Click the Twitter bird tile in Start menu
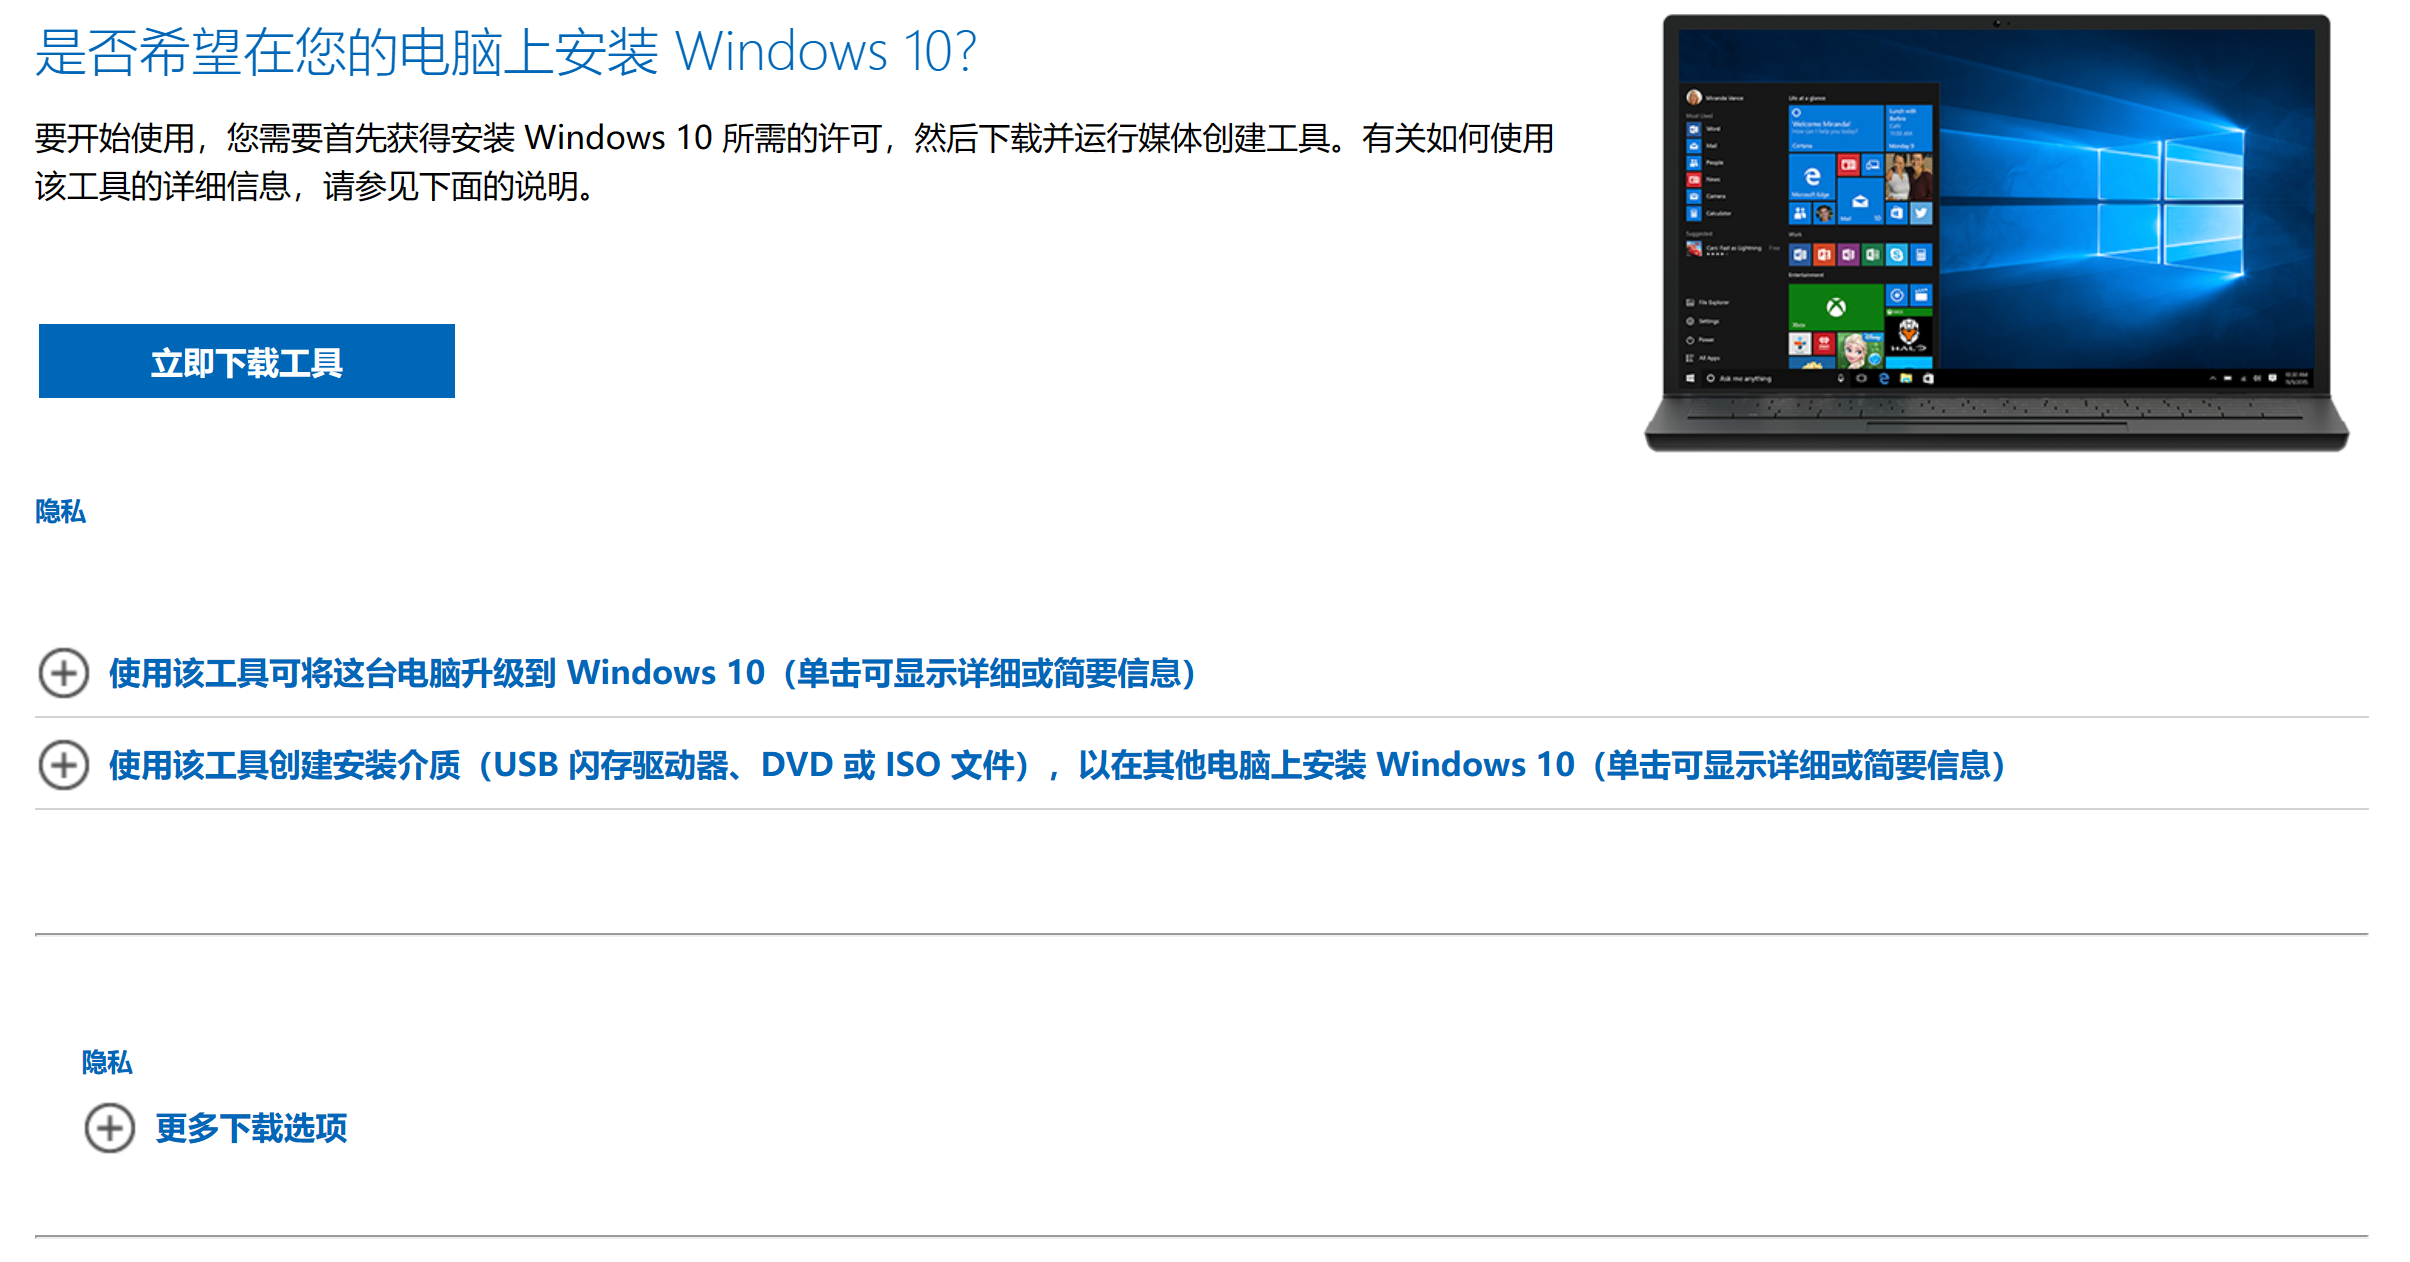2410x1262 pixels. (1921, 213)
